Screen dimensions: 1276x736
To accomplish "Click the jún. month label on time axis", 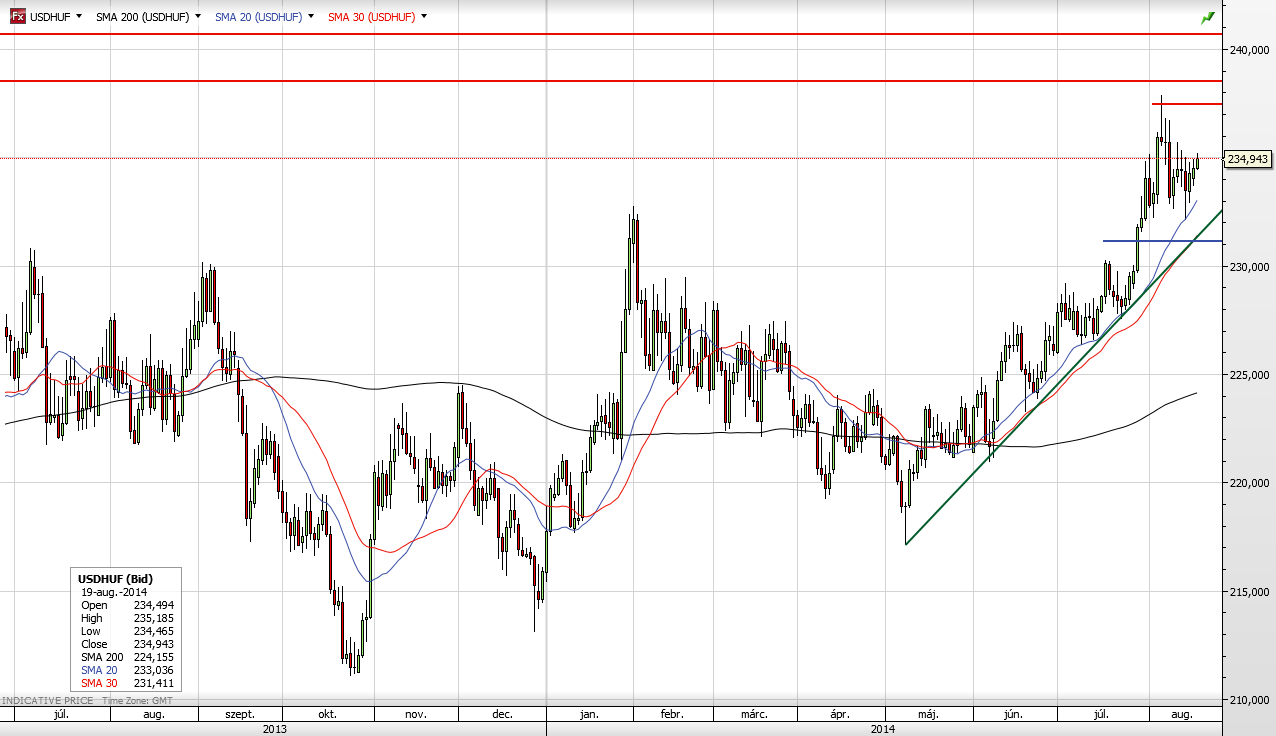I will coord(1013,715).
